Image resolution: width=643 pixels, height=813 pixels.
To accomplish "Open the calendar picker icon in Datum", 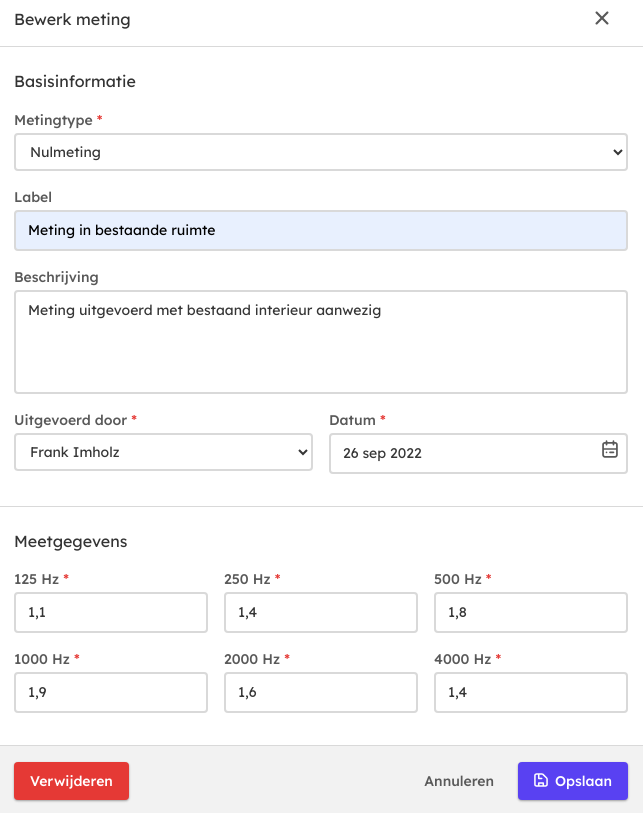I will [610, 450].
